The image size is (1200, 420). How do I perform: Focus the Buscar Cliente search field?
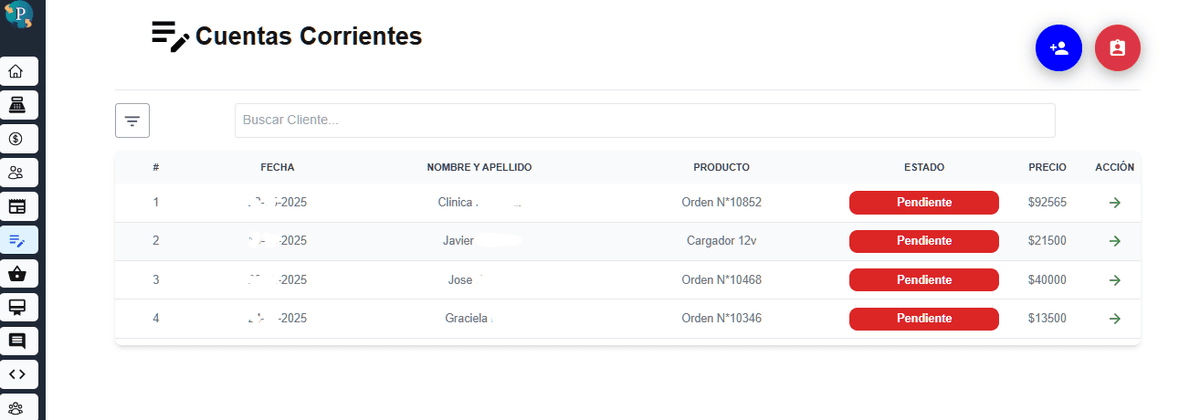(x=645, y=120)
